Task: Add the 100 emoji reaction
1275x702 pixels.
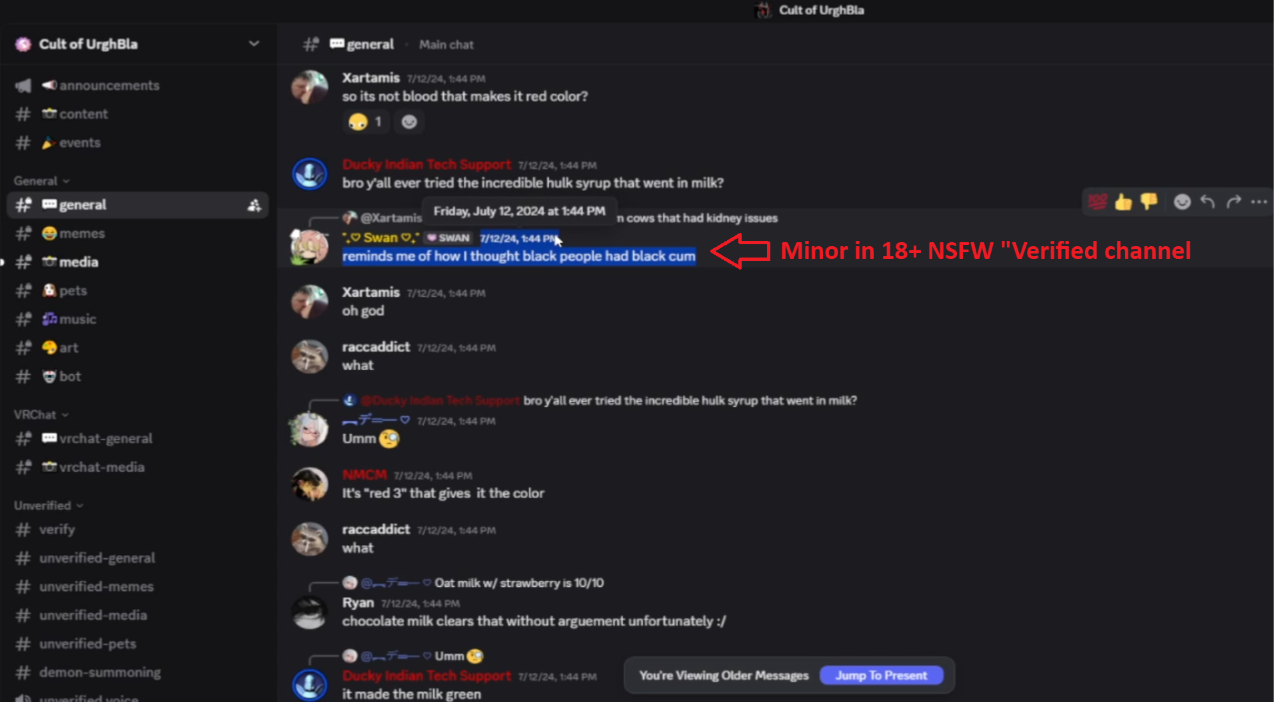Action: coord(1097,202)
